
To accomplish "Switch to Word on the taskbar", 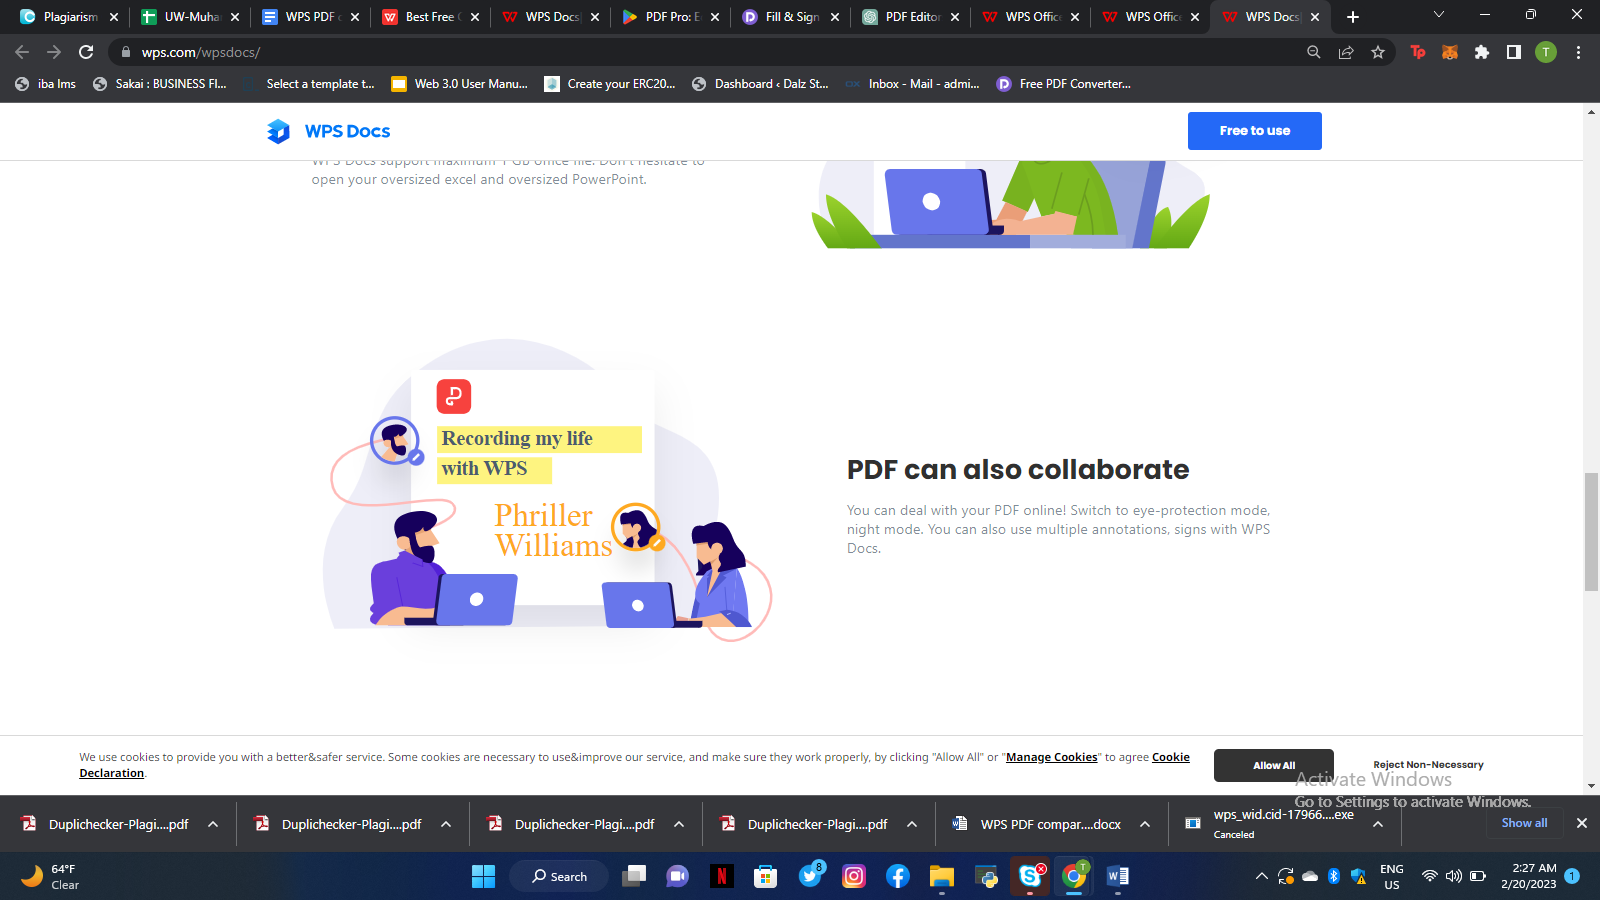I will (x=1118, y=876).
